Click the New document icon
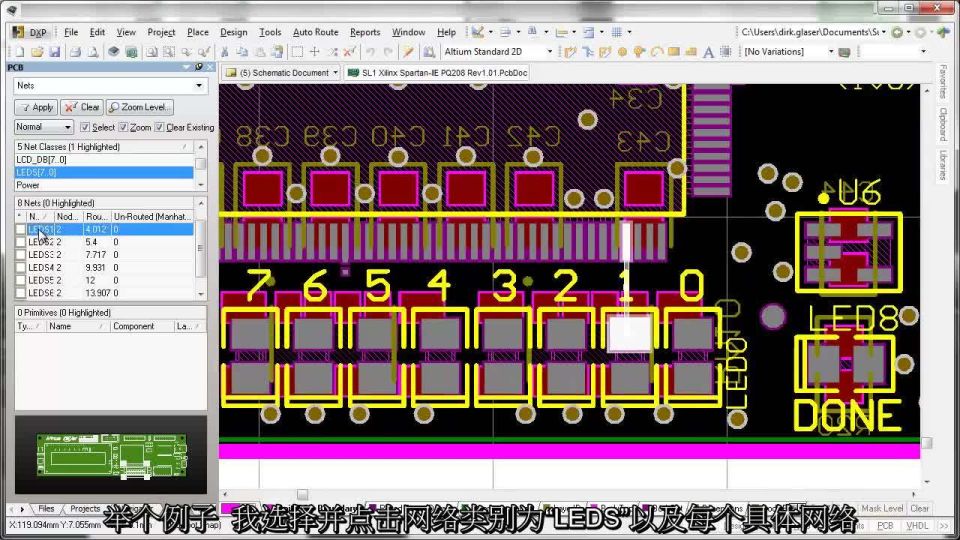The height and width of the screenshot is (540, 960). [x=19, y=52]
